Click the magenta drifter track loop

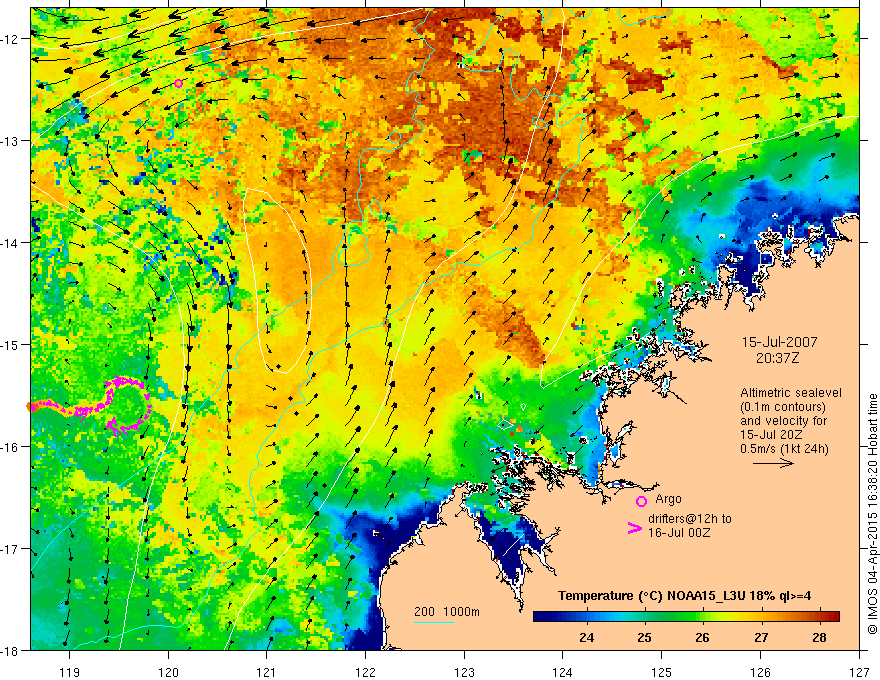point(129,405)
